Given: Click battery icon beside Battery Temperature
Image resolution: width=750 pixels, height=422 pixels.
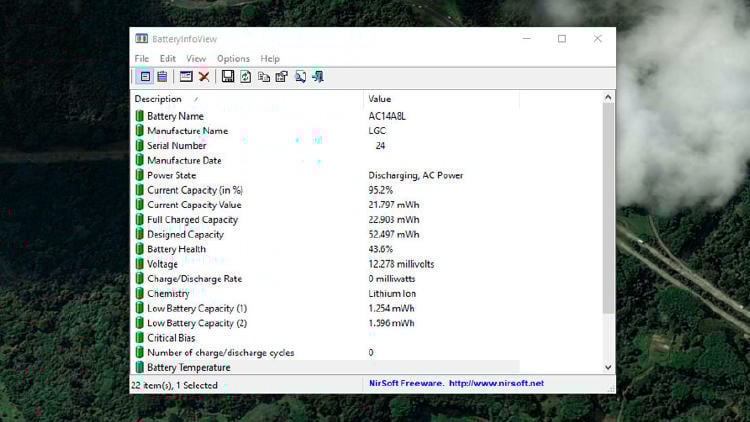Looking at the screenshot, I should pos(139,367).
